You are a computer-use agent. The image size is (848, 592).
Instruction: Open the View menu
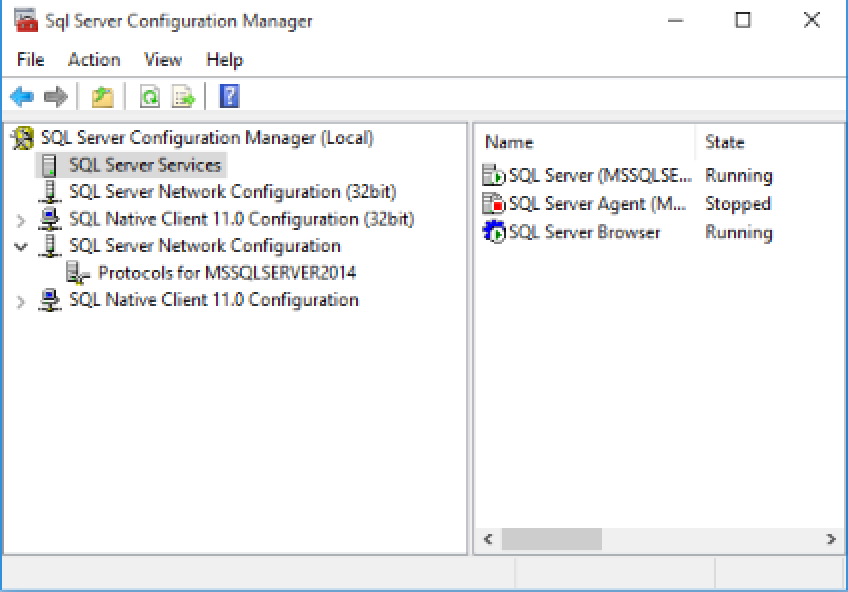(x=163, y=59)
